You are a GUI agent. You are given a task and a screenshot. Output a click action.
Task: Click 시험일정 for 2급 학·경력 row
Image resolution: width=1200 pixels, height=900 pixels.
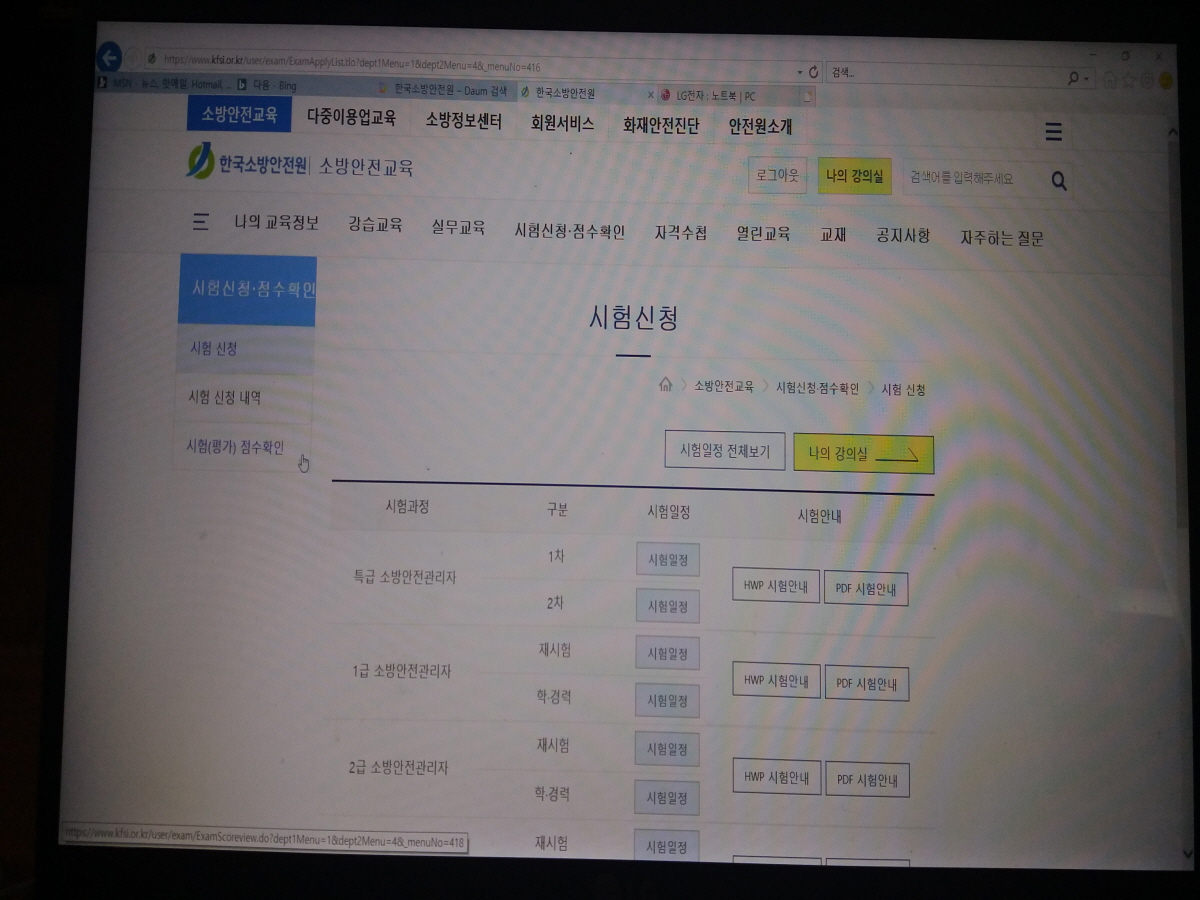(x=667, y=798)
